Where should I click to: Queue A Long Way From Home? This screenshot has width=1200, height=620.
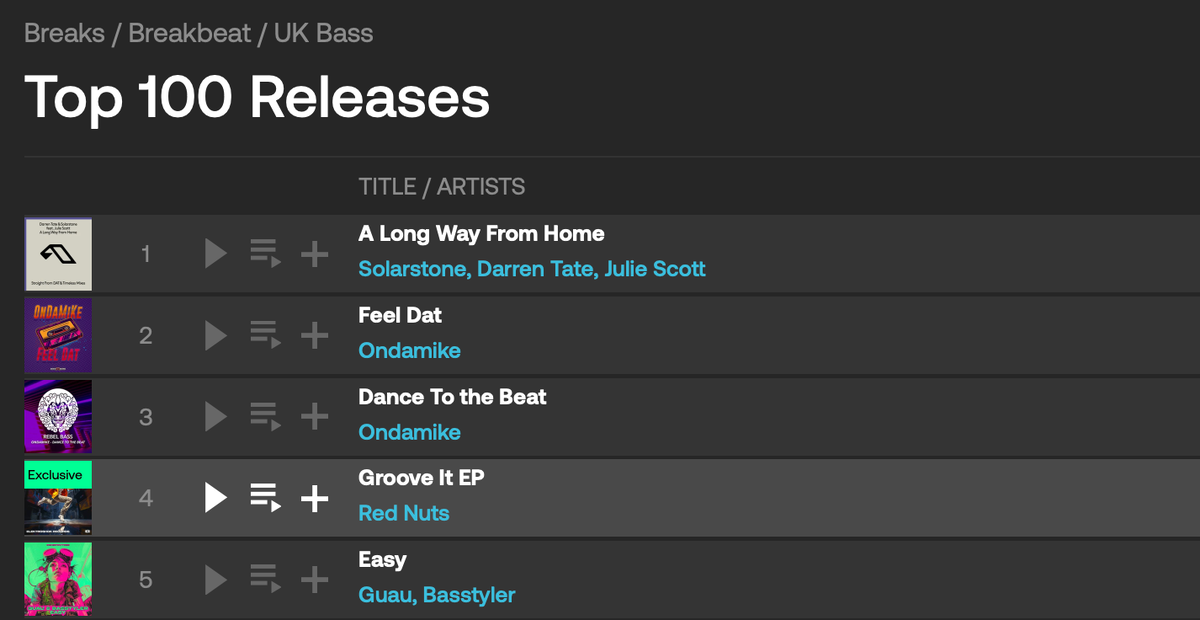click(265, 254)
